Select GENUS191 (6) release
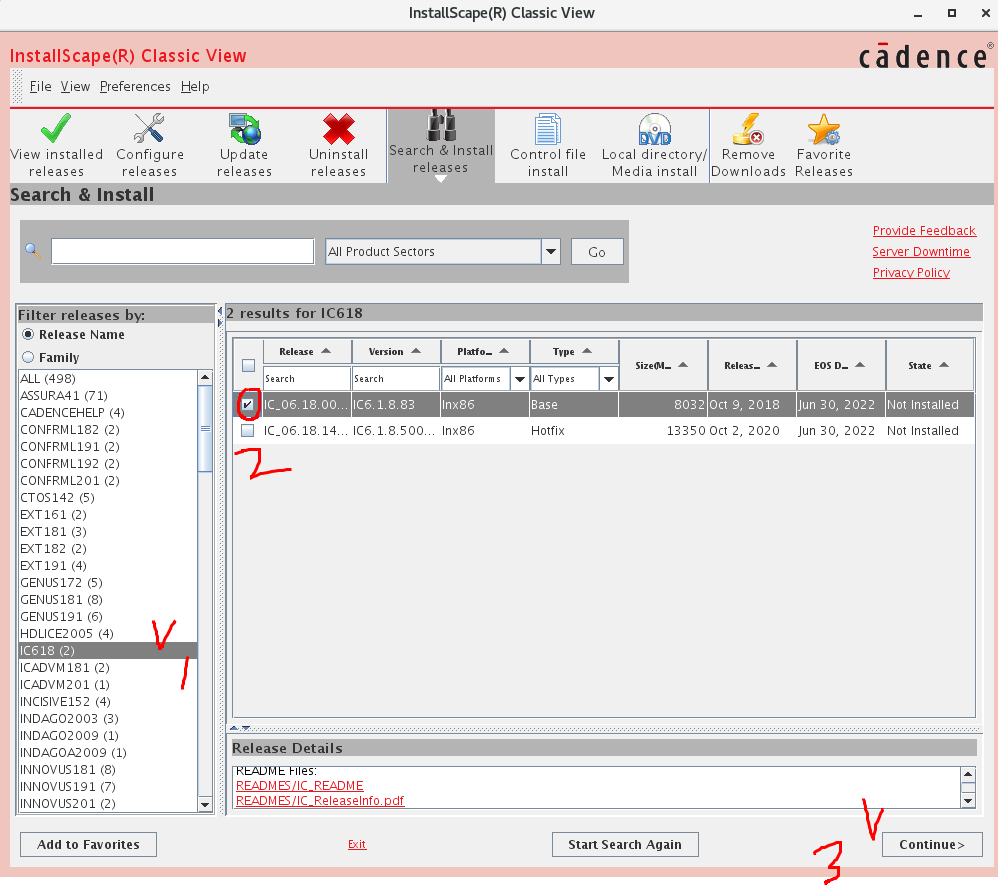The image size is (998, 885). click(108, 616)
